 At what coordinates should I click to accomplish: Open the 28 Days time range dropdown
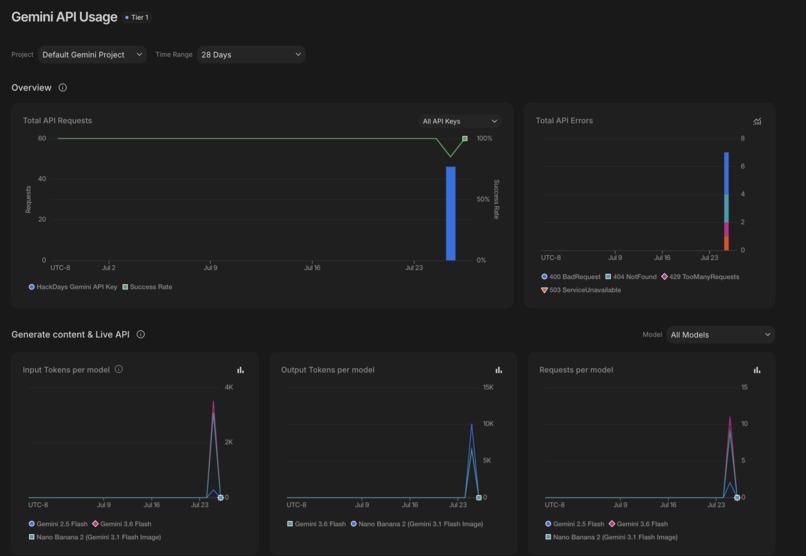[x=251, y=54]
